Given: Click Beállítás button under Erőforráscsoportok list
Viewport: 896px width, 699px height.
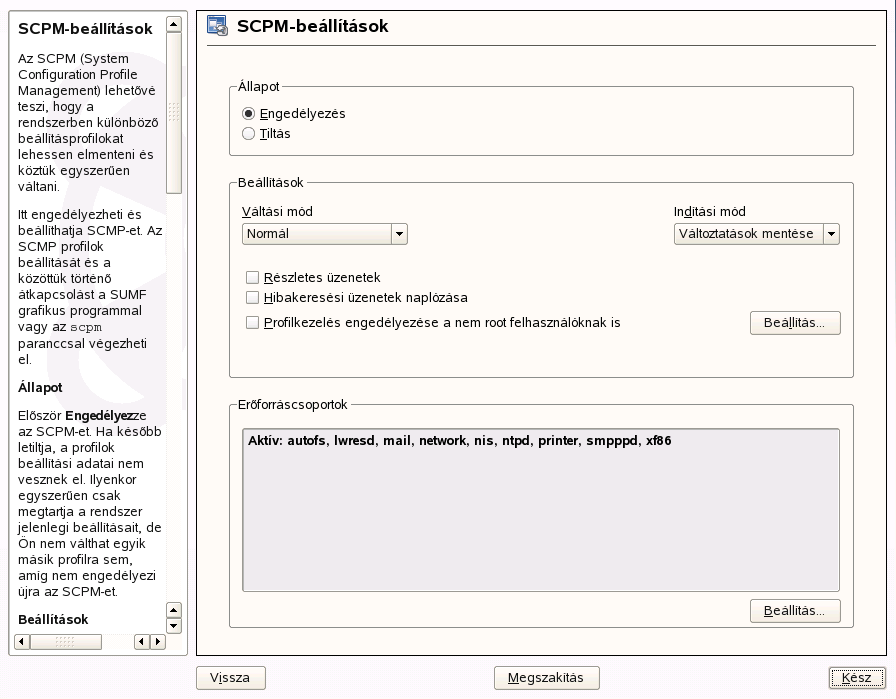Looking at the screenshot, I should click(x=795, y=611).
